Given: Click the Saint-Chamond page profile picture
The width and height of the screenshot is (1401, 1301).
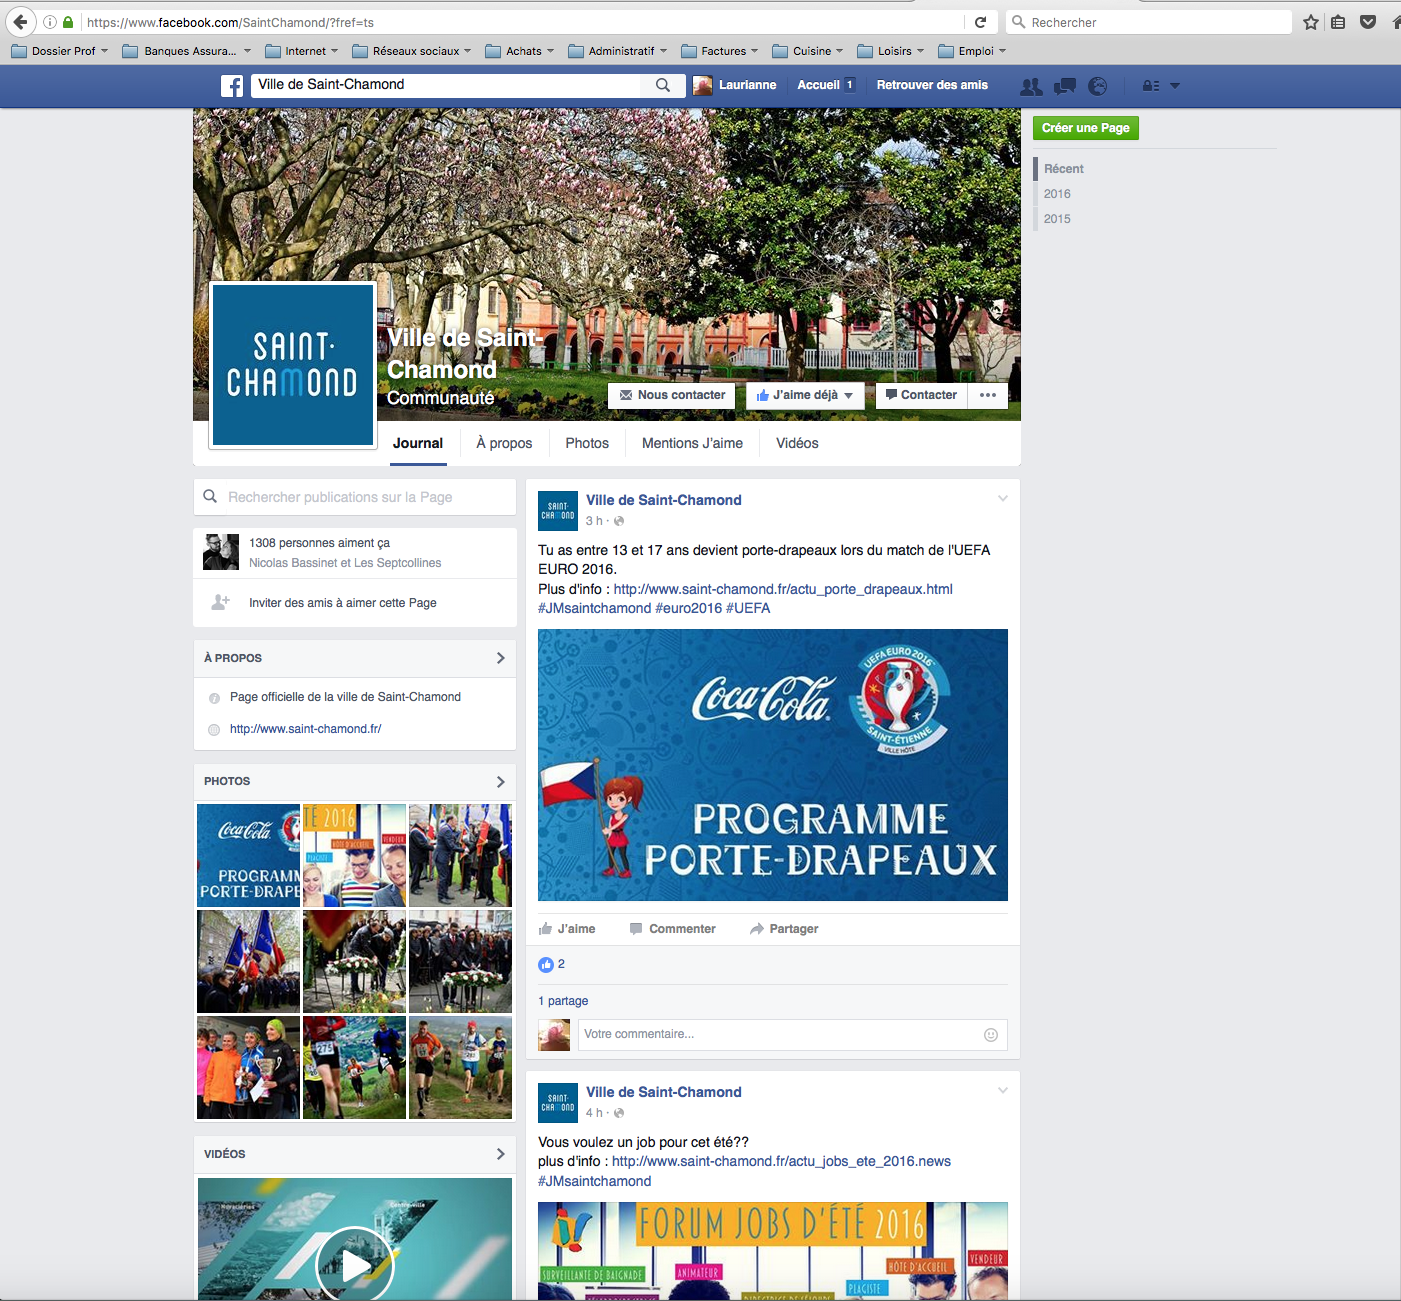Looking at the screenshot, I should pyautogui.click(x=293, y=364).
